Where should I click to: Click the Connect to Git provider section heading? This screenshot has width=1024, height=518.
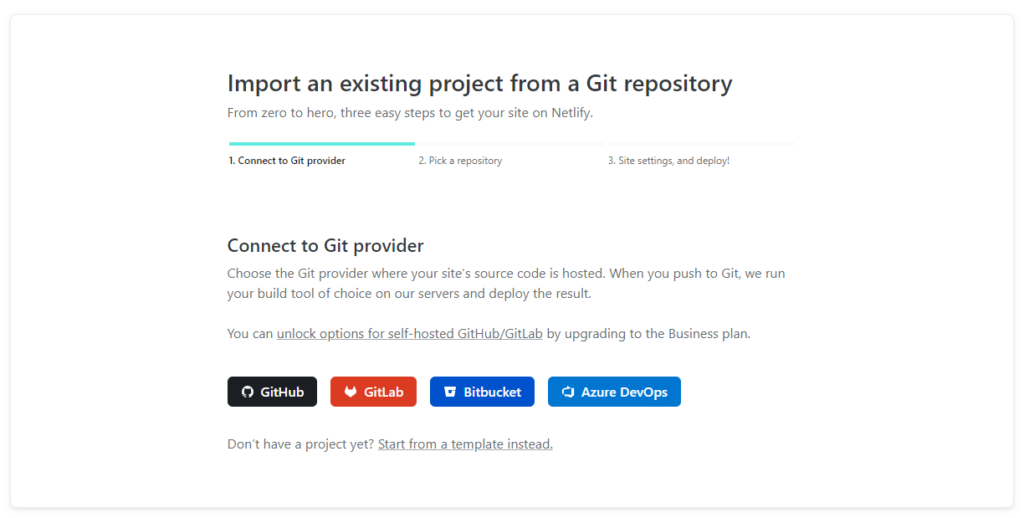click(x=325, y=246)
